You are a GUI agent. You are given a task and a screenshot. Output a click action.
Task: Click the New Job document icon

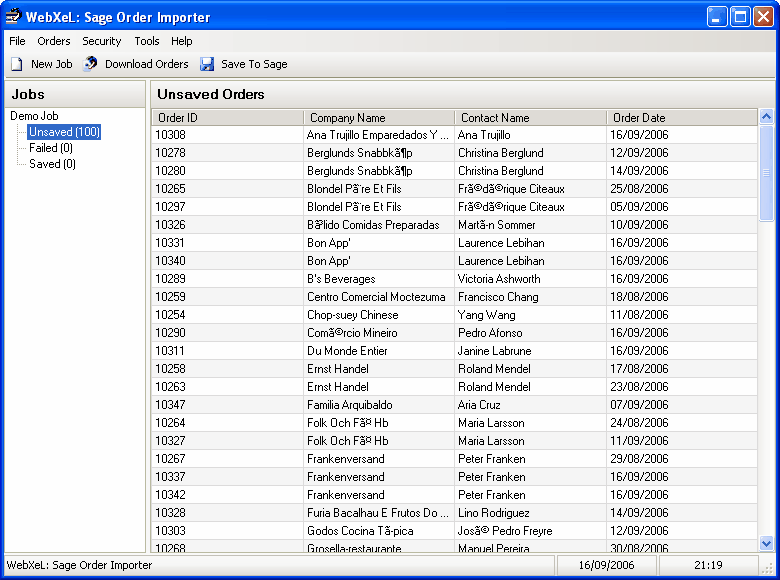17,64
